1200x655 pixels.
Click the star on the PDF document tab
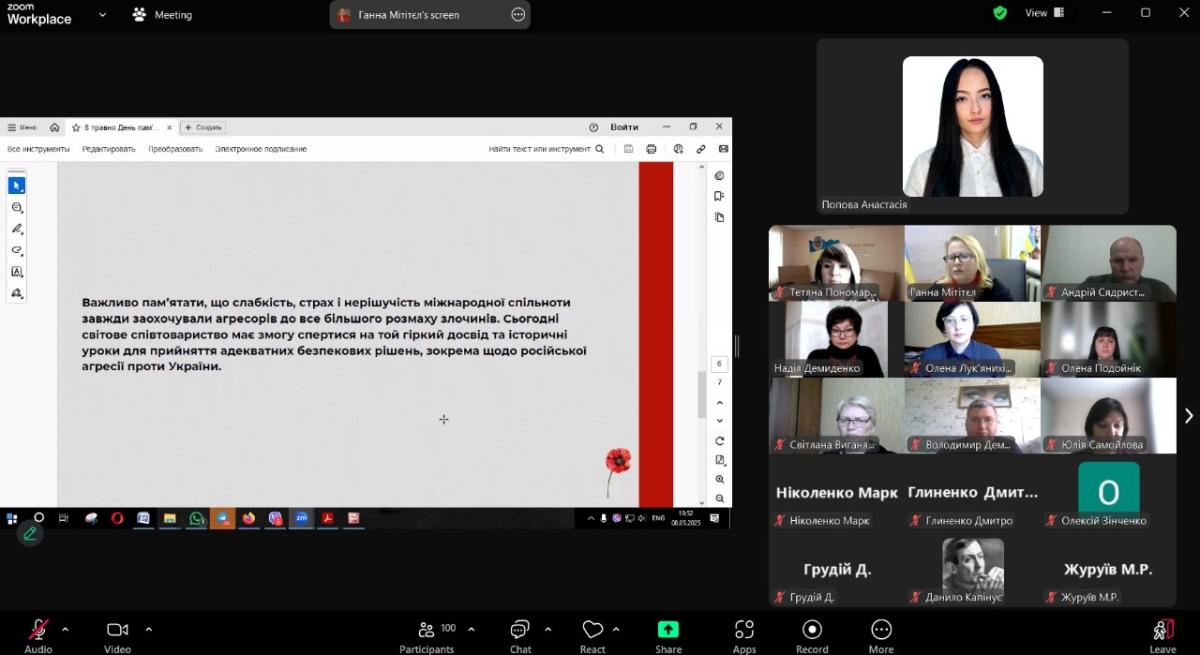(x=76, y=127)
